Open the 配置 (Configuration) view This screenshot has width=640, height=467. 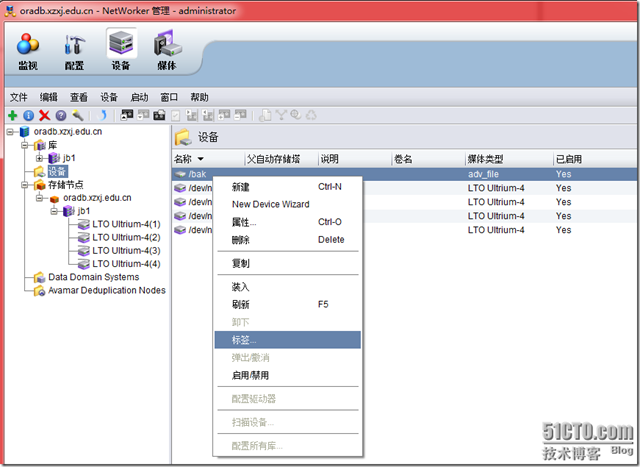point(74,51)
